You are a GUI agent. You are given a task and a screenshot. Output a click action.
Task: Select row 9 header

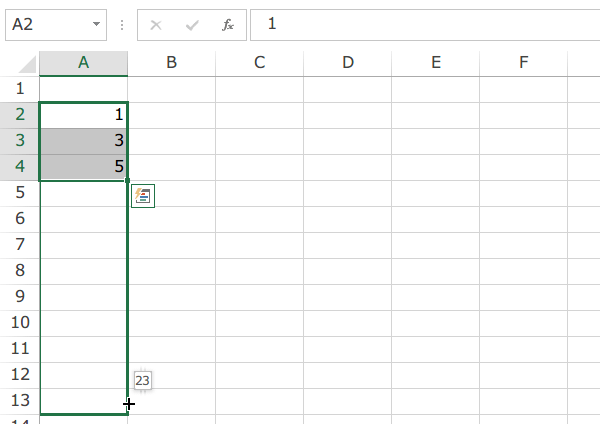point(20,297)
